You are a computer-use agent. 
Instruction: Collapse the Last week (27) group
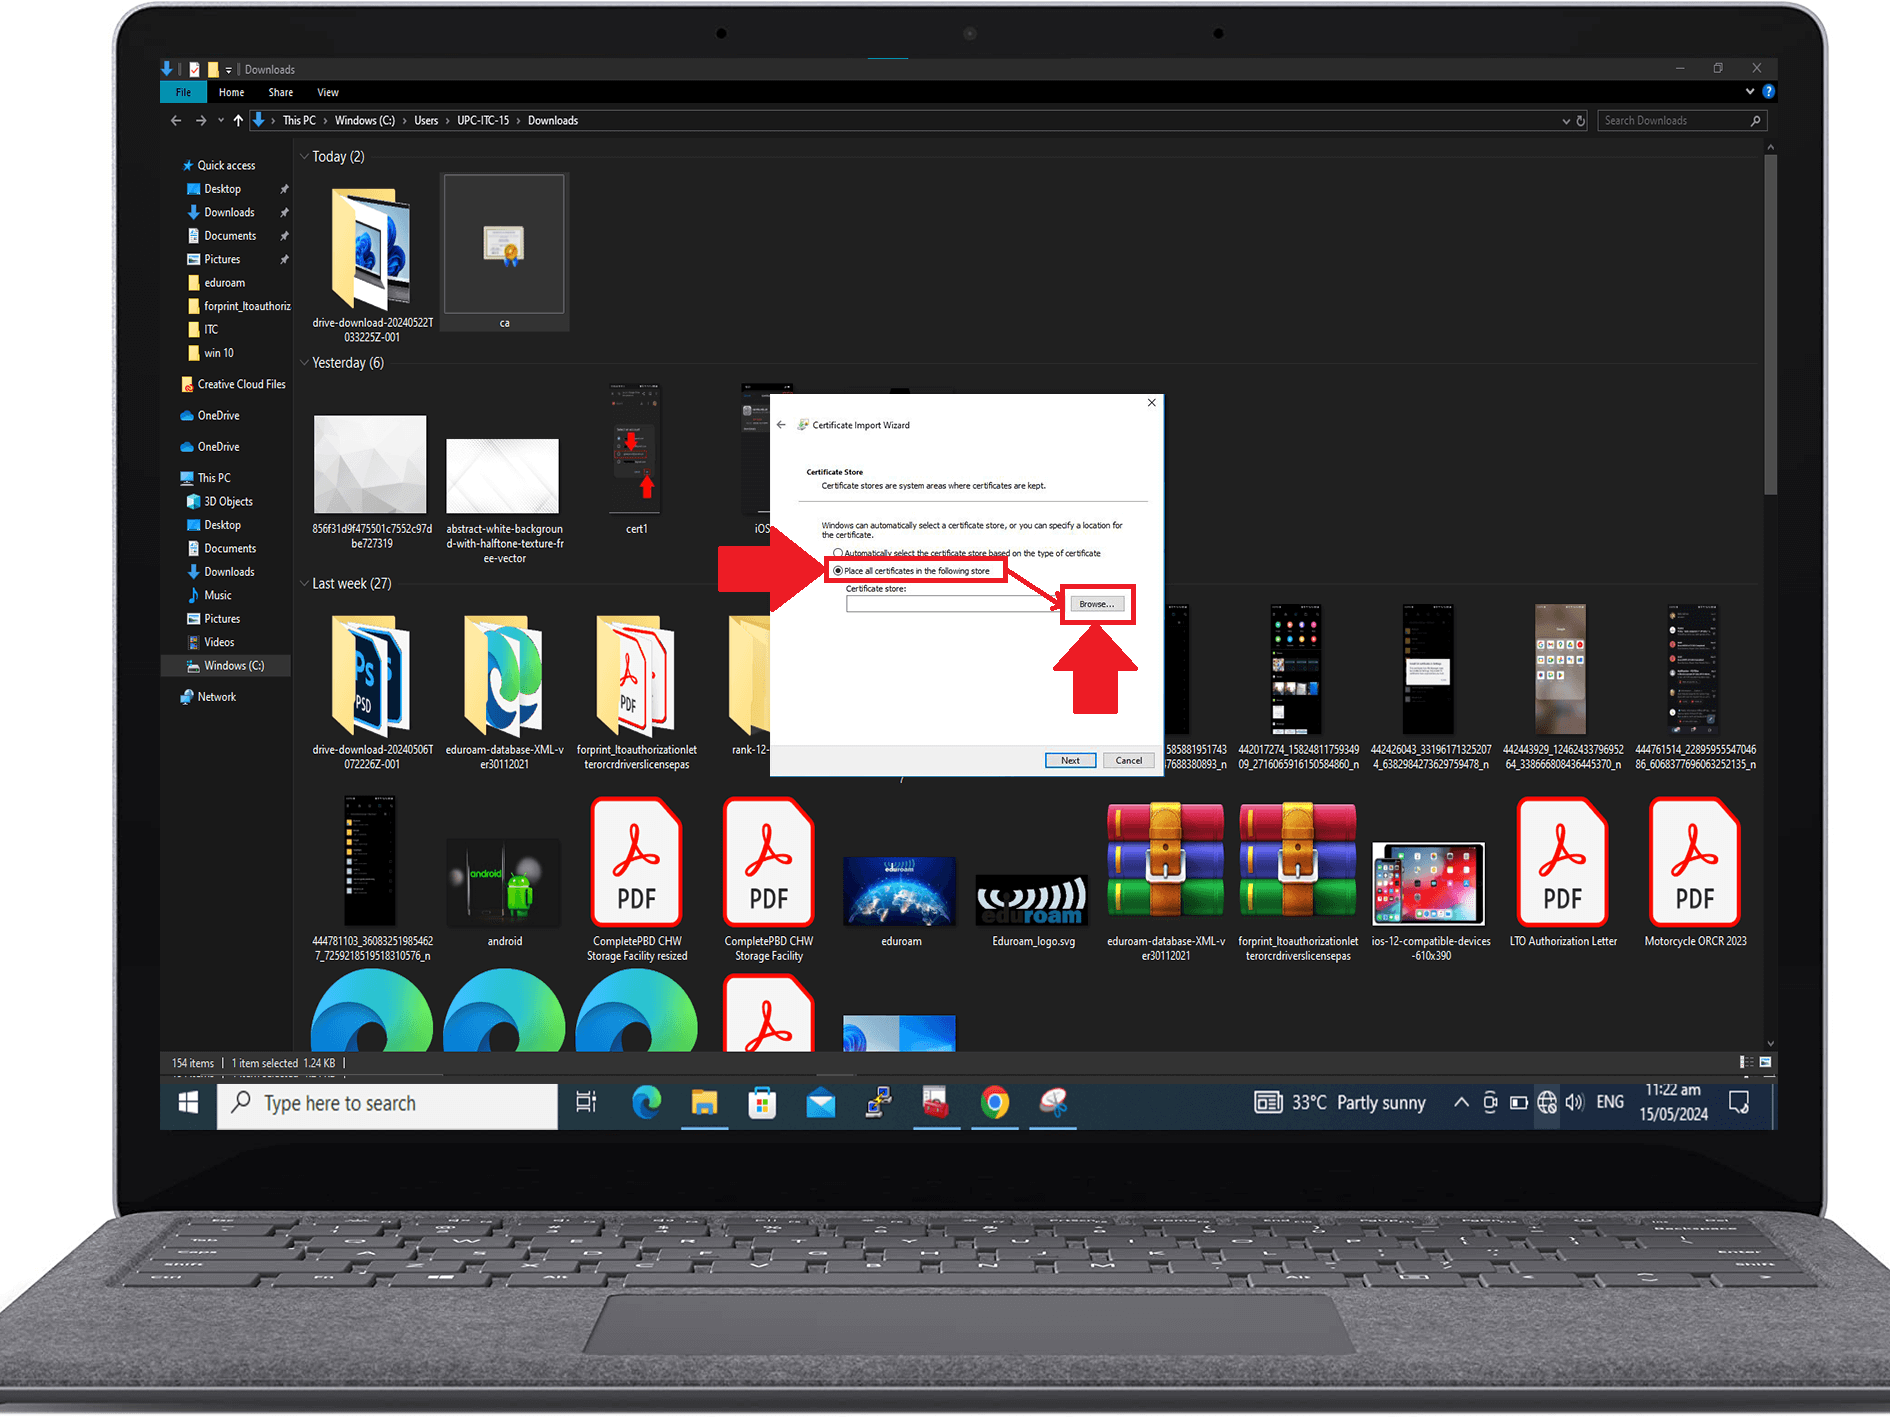(304, 584)
